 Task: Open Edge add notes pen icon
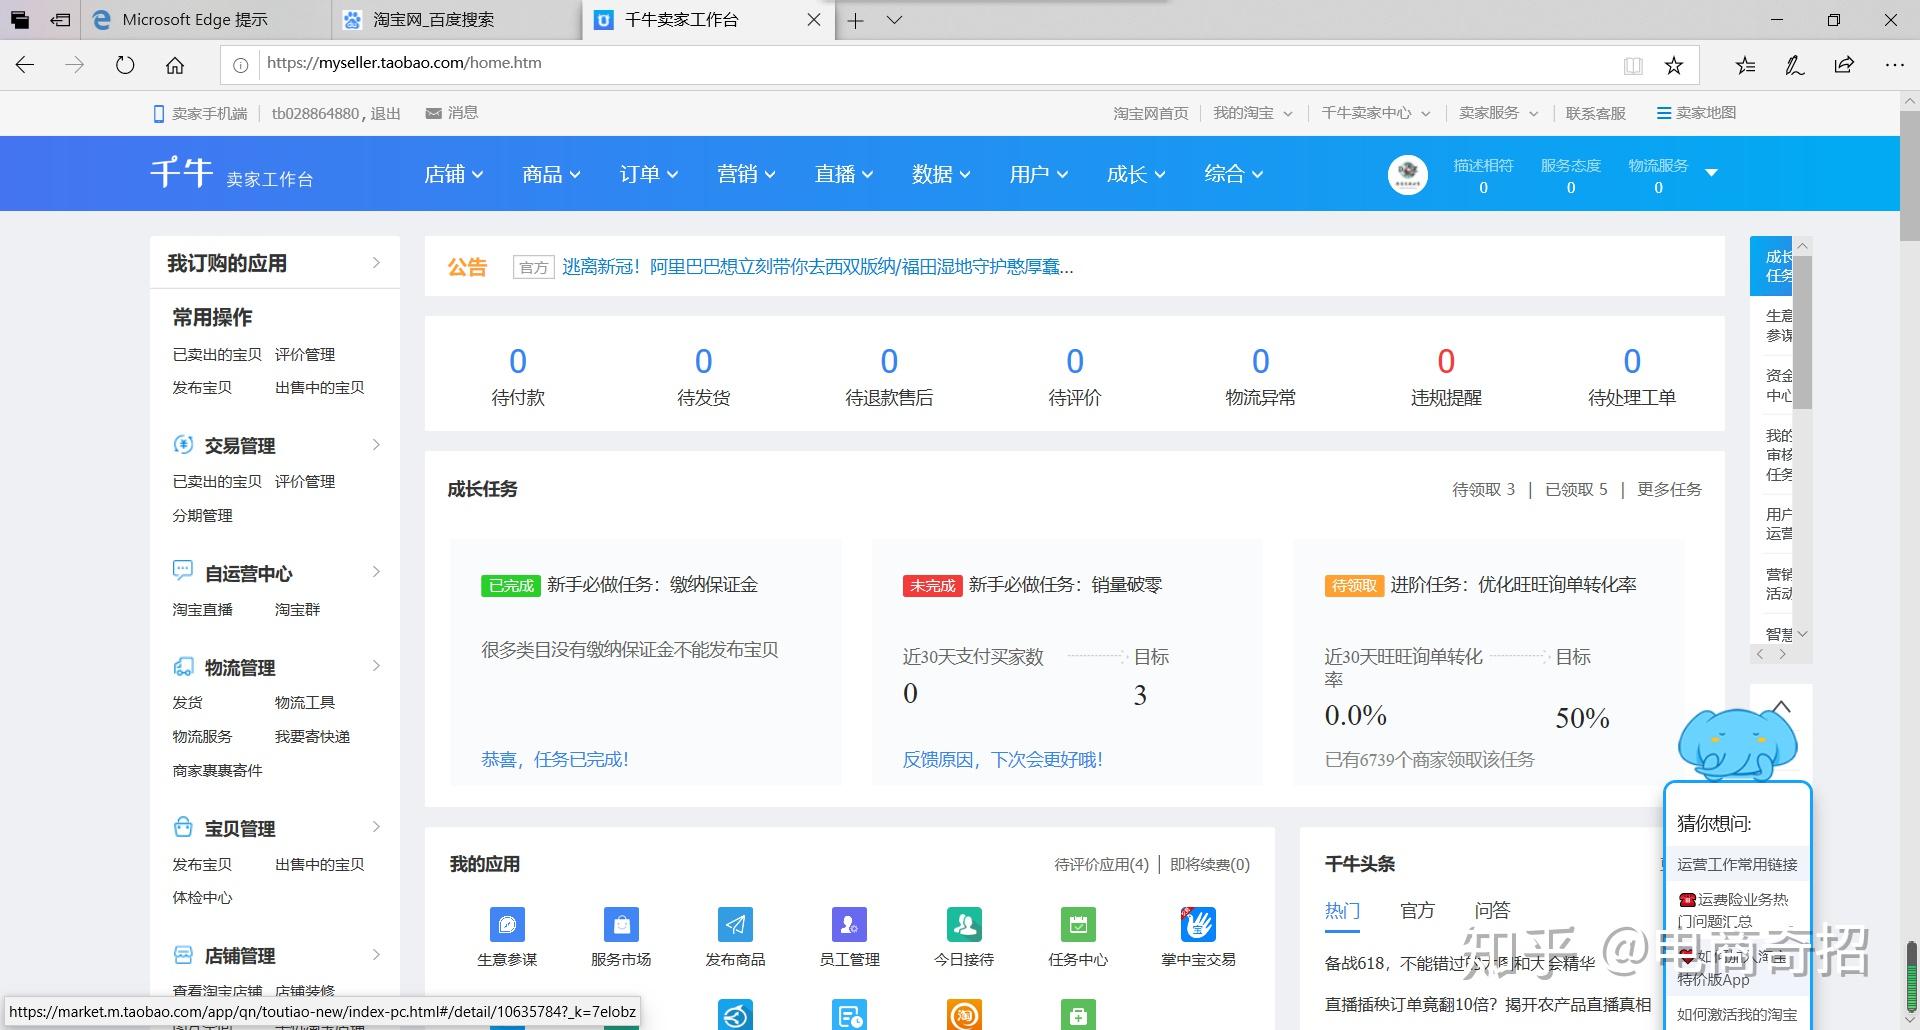pos(1795,65)
